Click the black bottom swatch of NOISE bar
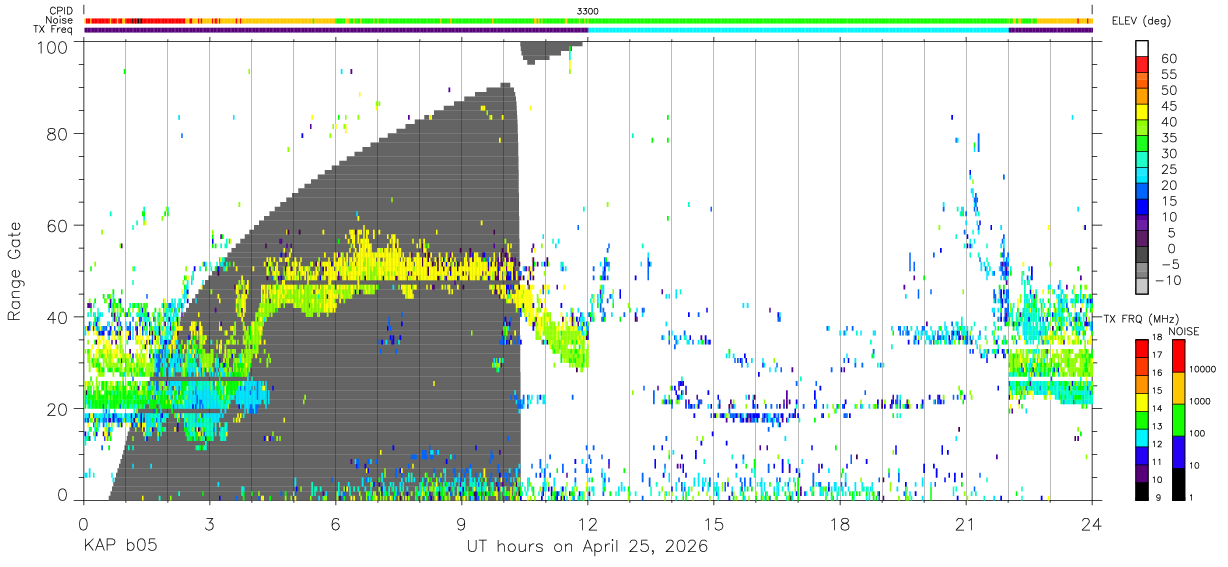The height and width of the screenshot is (567, 1228). point(1177,483)
